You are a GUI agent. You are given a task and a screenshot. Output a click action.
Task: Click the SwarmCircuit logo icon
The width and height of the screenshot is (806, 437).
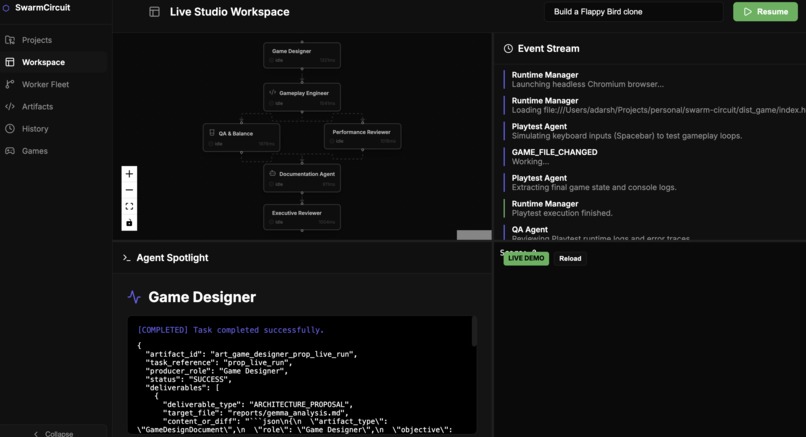point(6,8)
